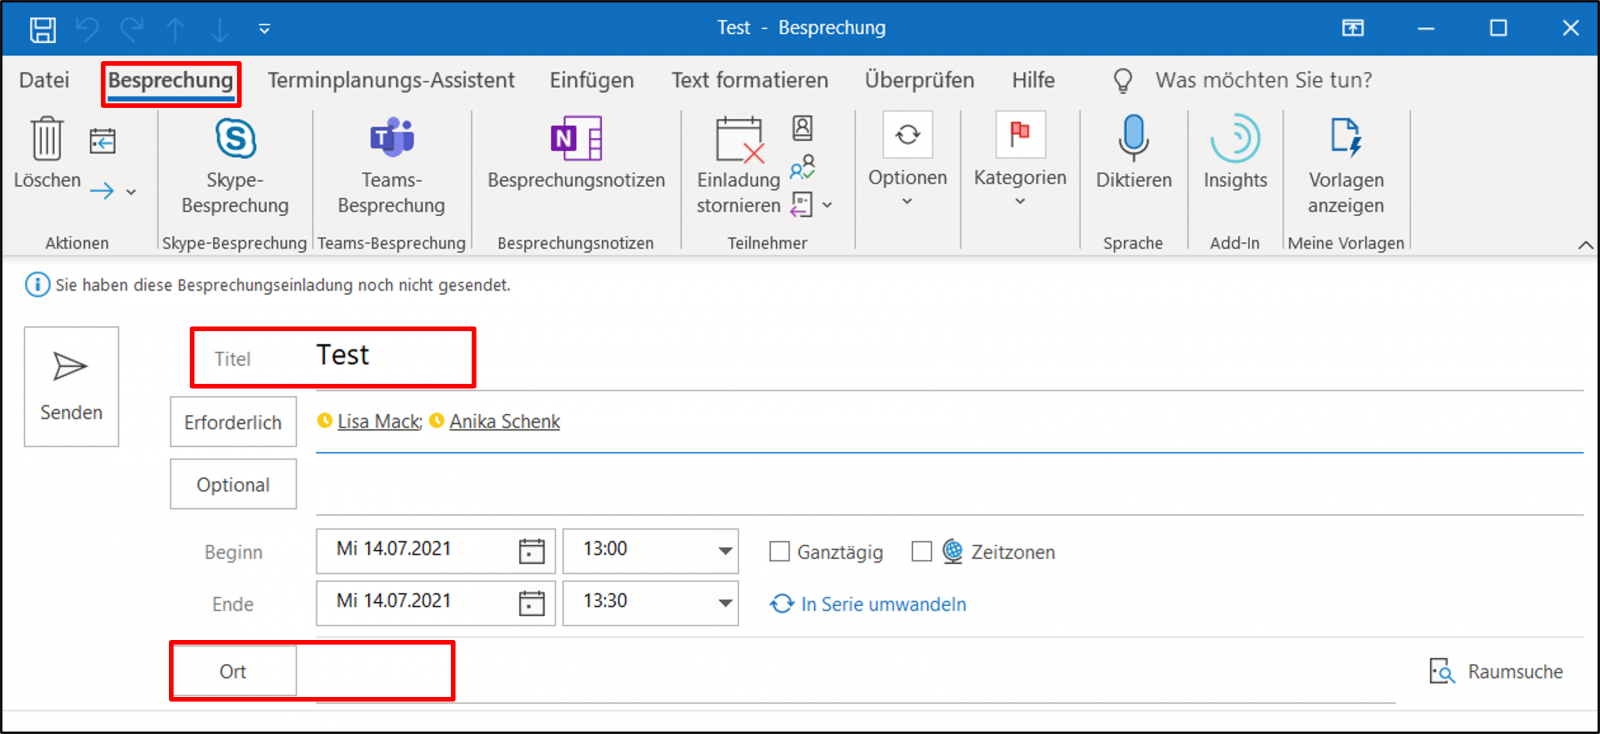Click the Ende date field
This screenshot has height=734, width=1600.
416,603
